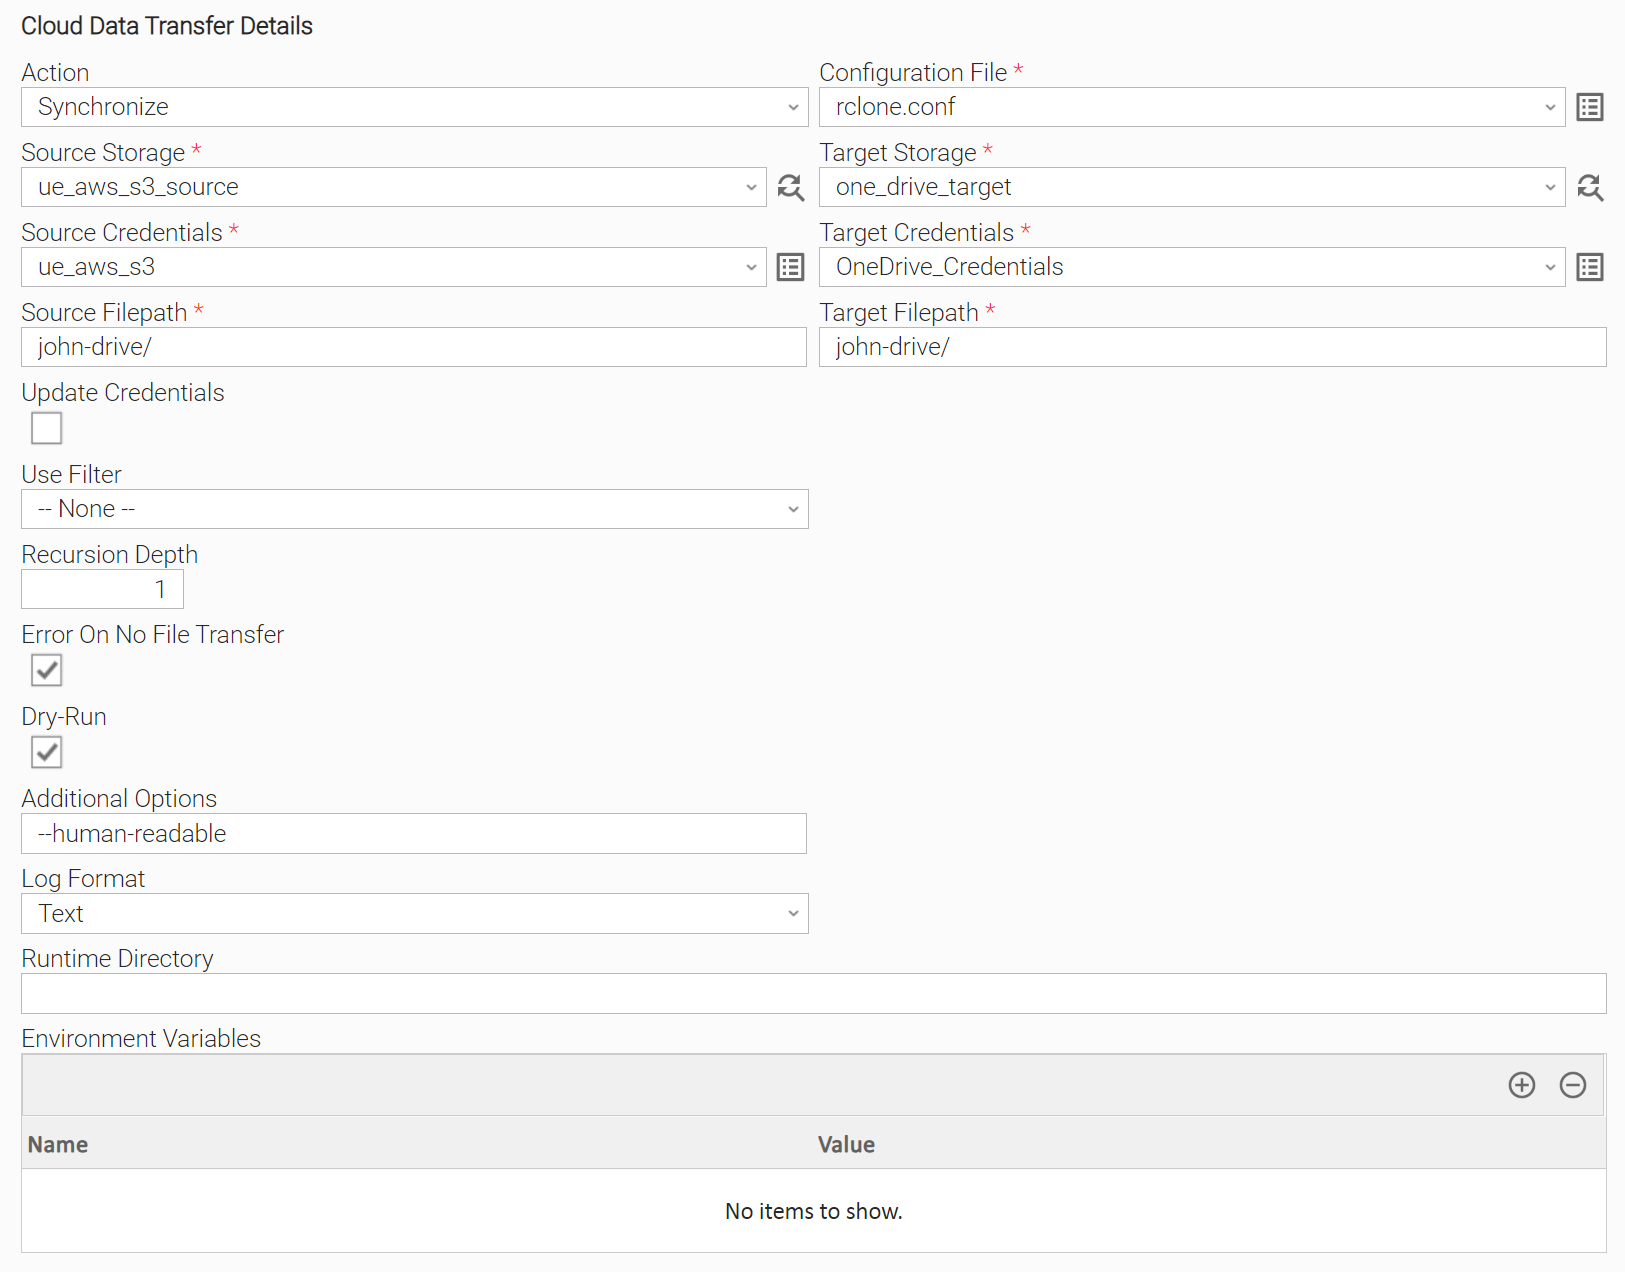Open Target Credentials details icon
1625x1272 pixels.
click(x=1589, y=267)
